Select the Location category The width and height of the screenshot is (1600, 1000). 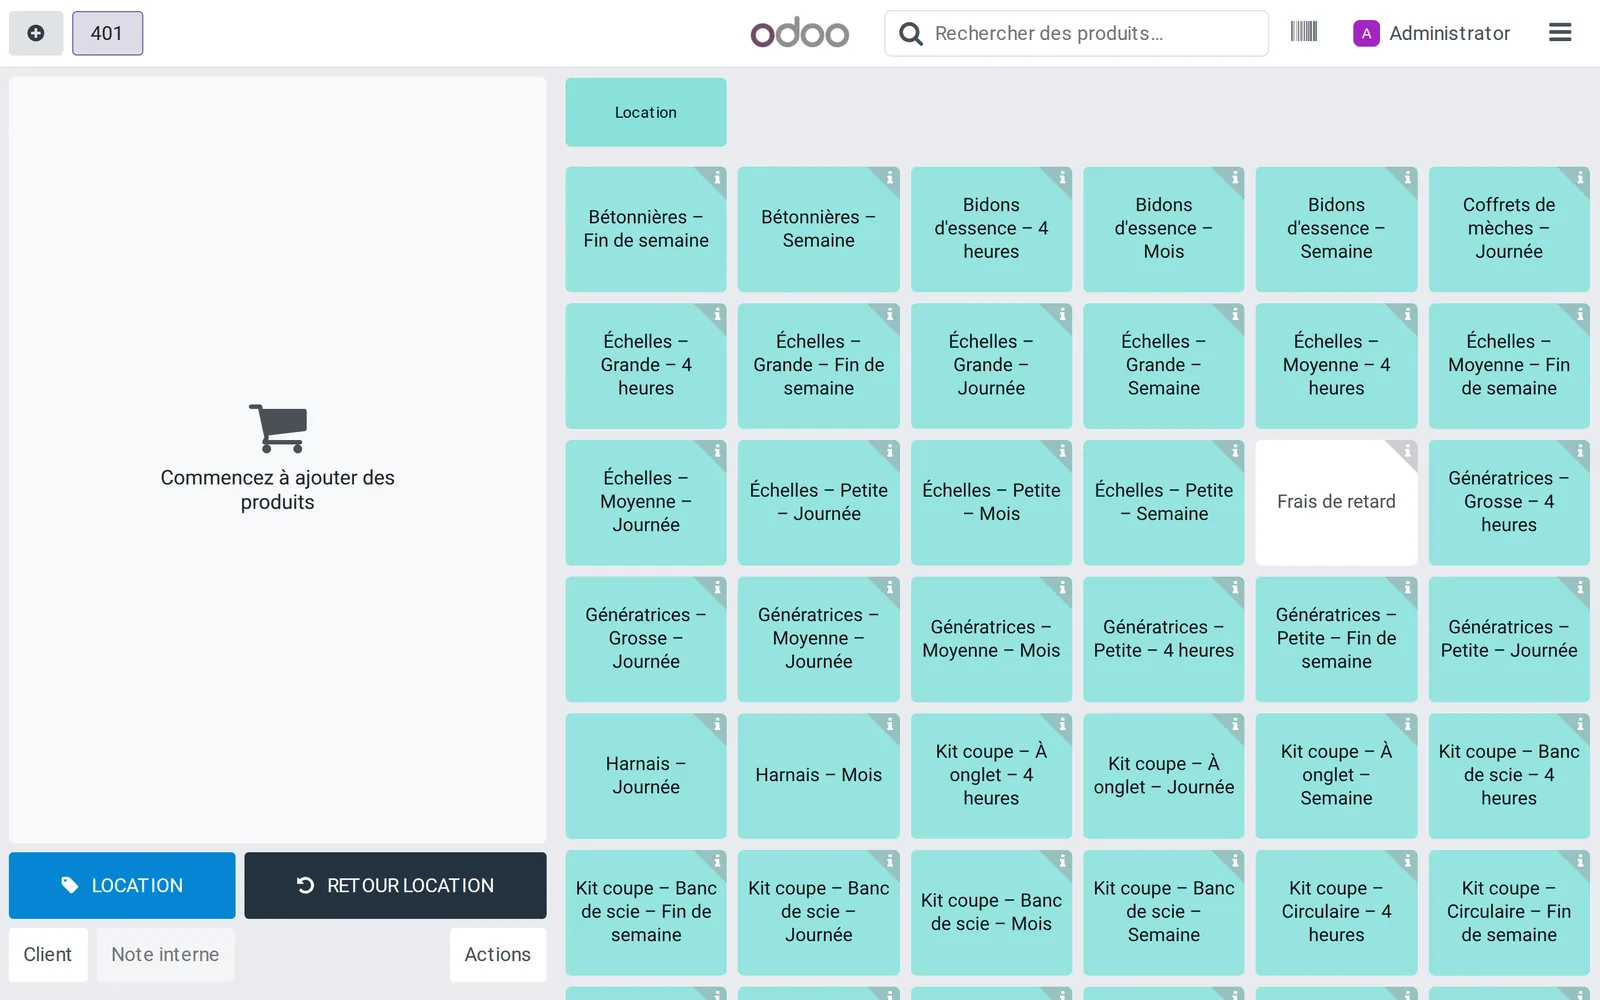click(x=646, y=112)
